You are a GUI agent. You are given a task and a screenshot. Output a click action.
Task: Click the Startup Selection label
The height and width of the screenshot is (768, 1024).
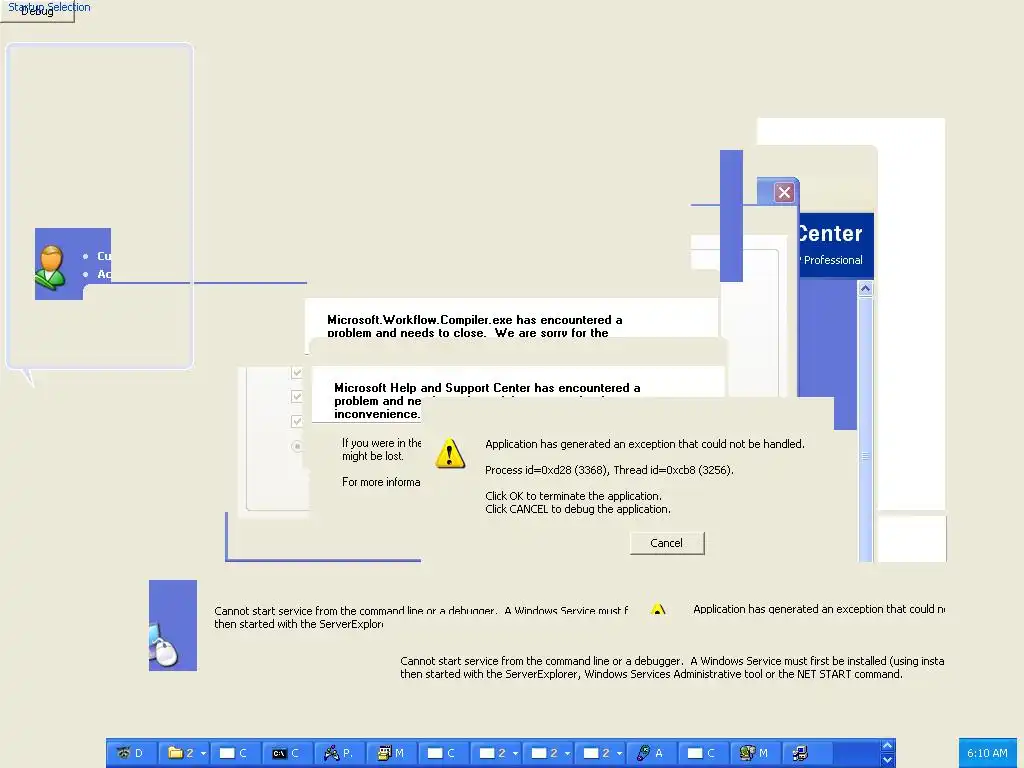click(50, 7)
